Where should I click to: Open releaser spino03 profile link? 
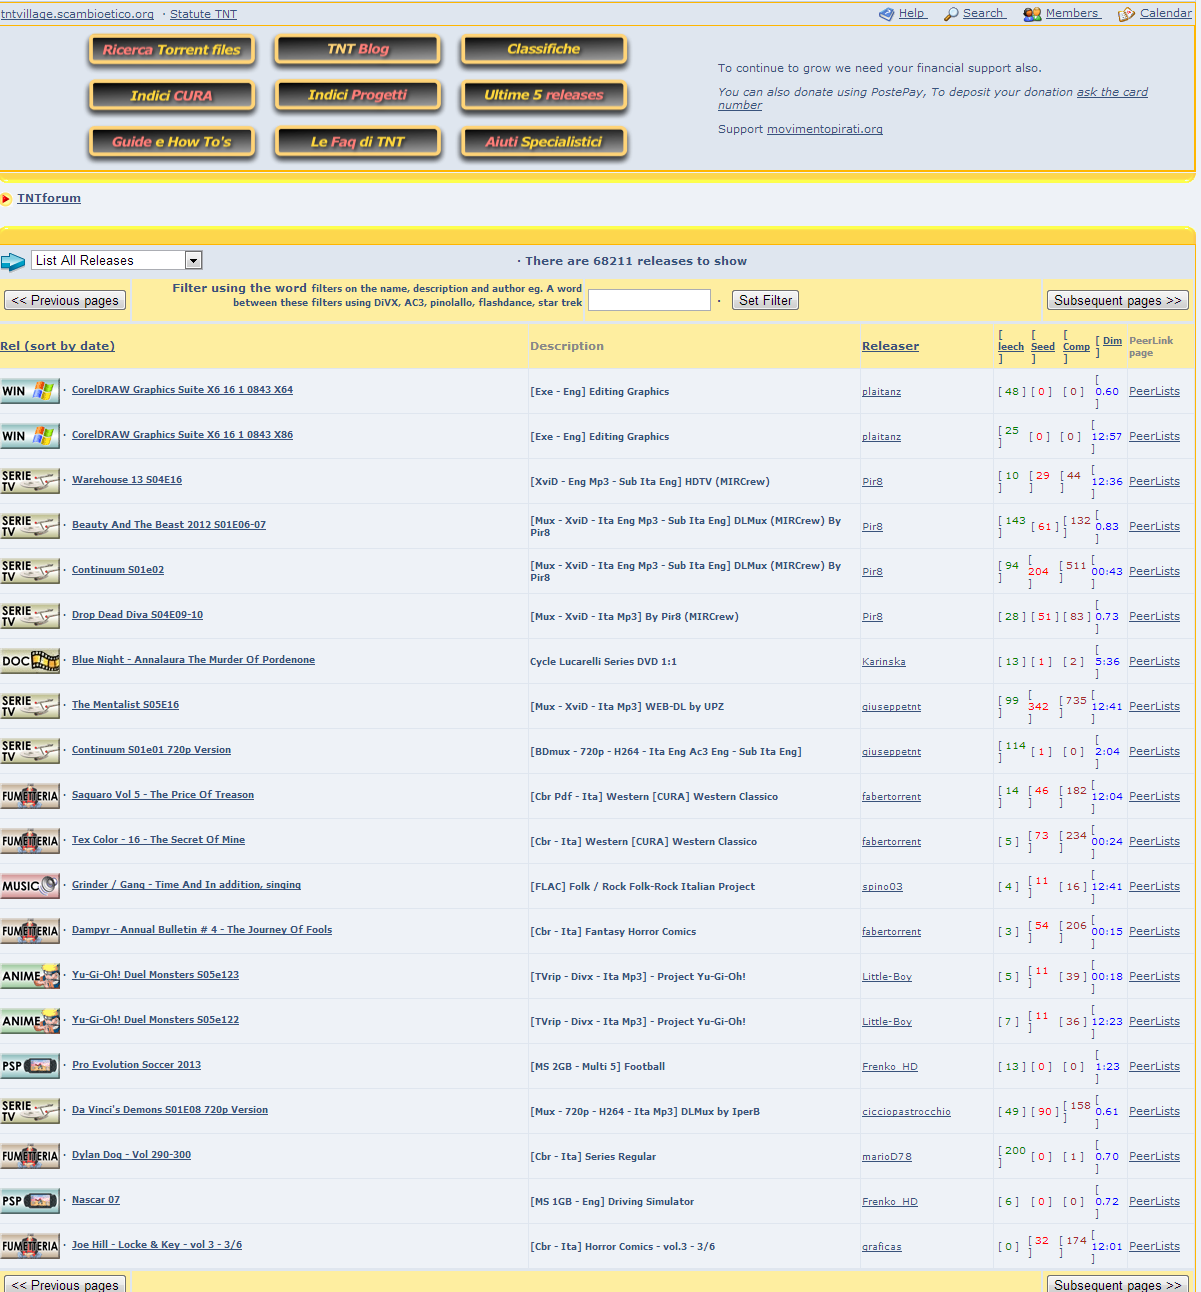click(x=882, y=887)
